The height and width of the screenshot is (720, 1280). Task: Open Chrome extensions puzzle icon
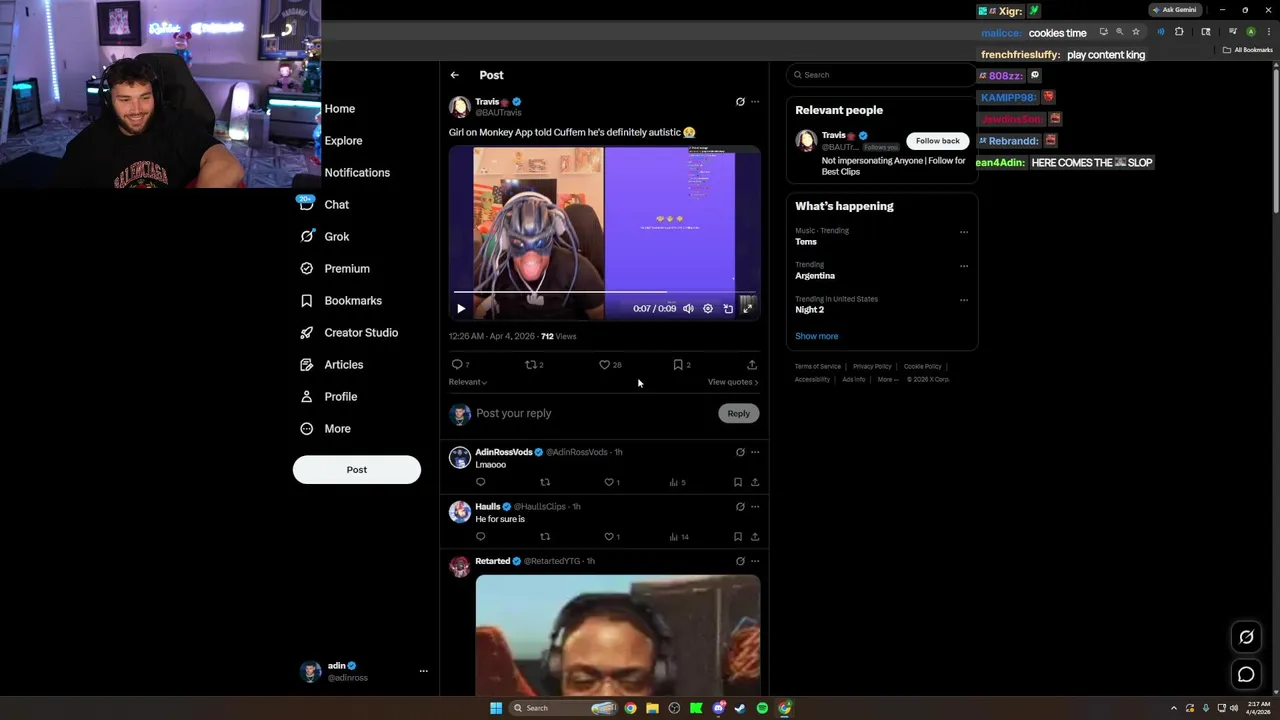1179,32
